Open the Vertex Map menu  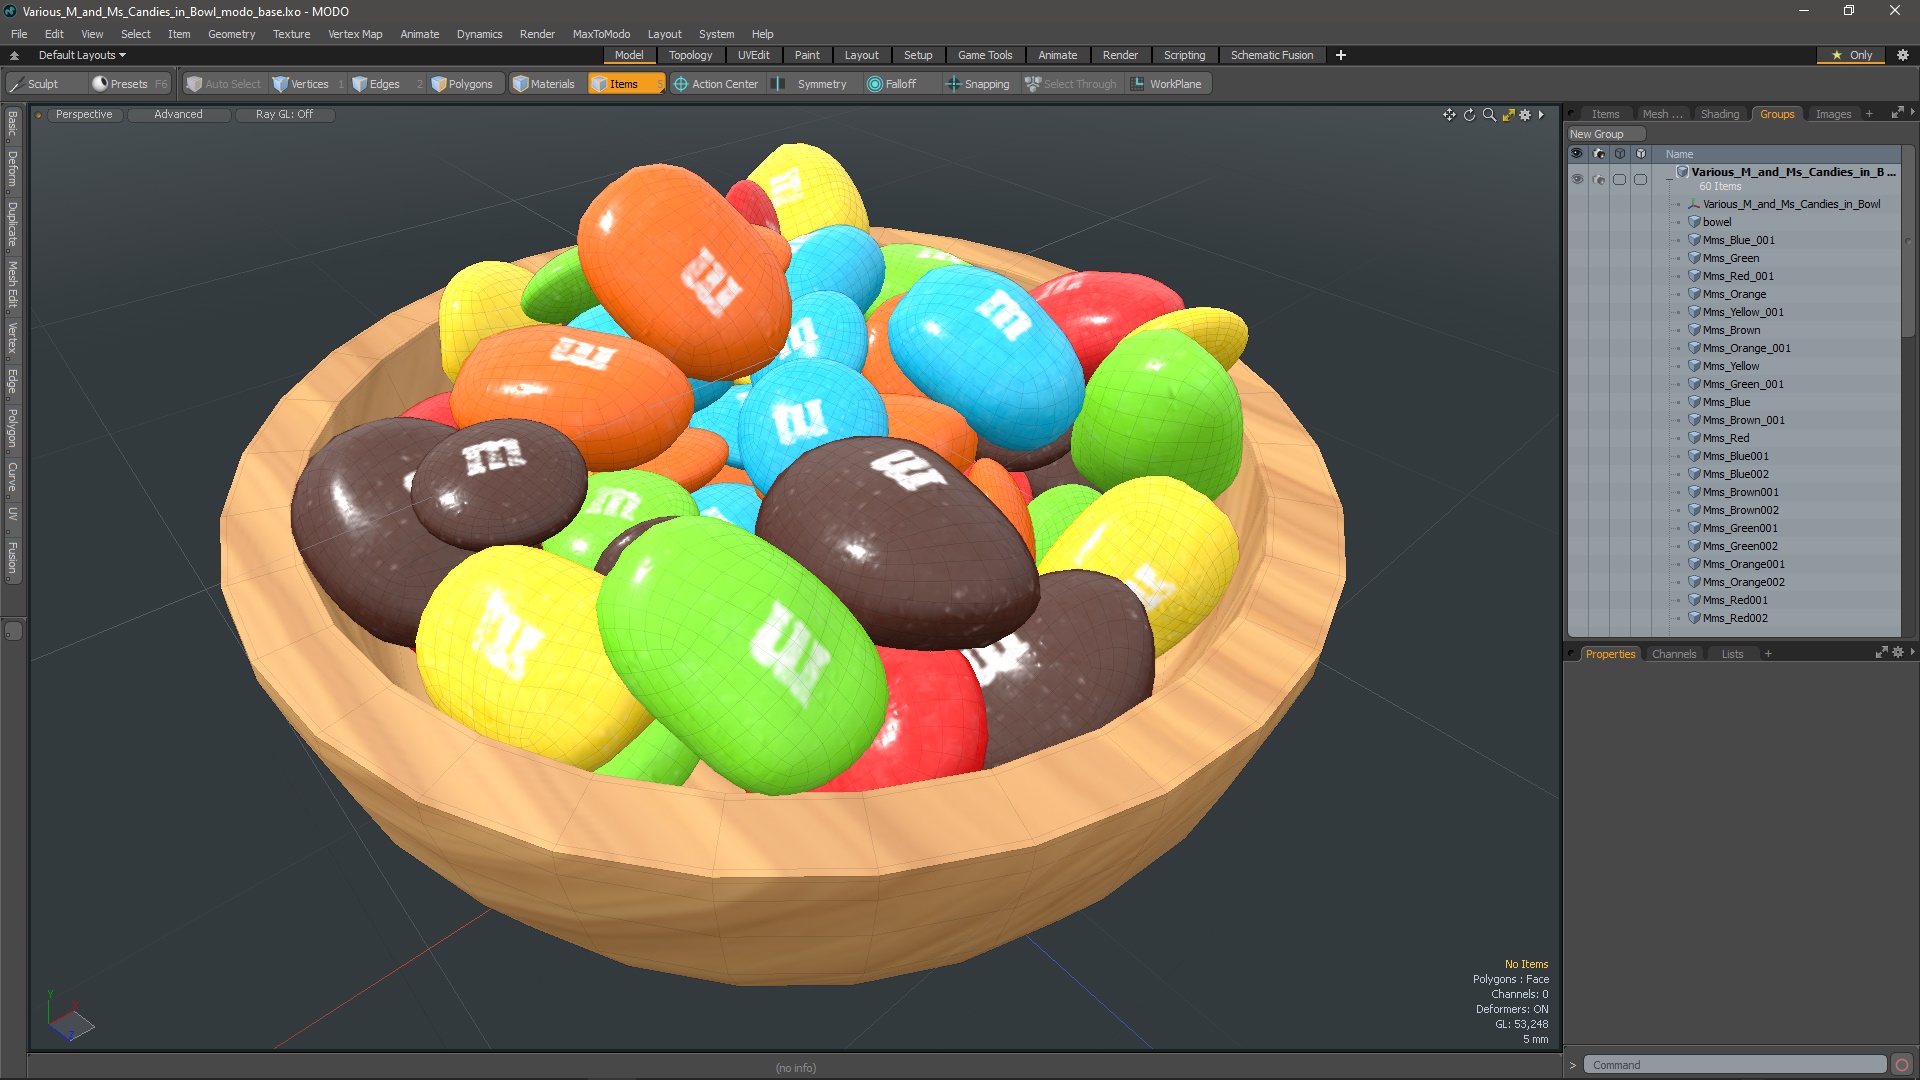tap(355, 34)
